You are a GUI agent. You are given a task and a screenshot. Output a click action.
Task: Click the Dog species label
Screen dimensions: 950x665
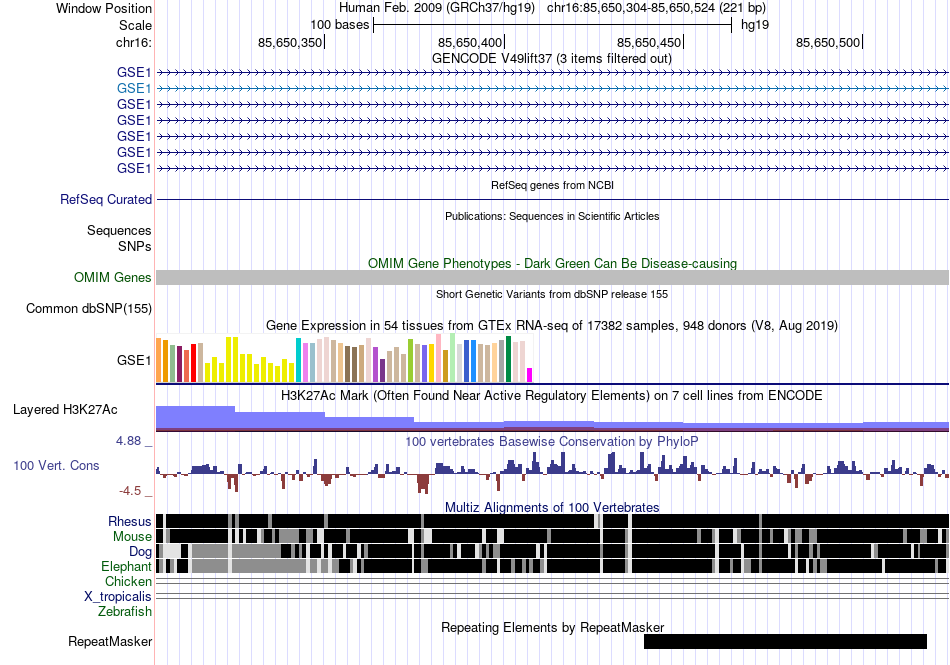tap(140, 552)
